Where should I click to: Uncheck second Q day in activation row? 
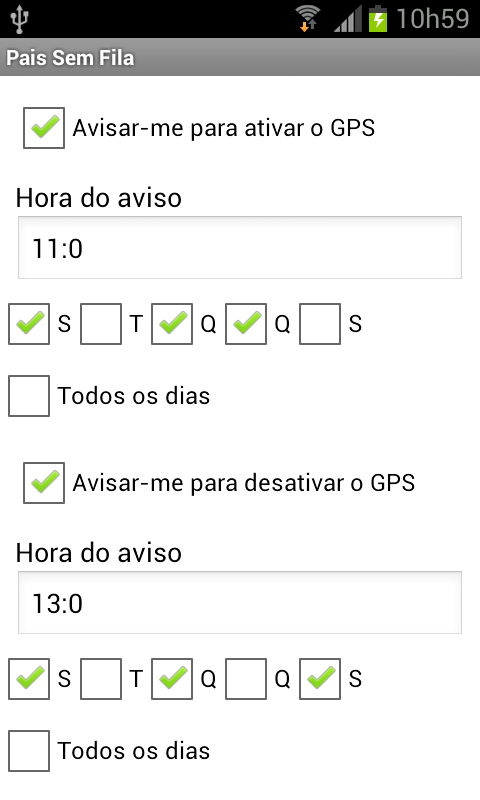pos(246,324)
